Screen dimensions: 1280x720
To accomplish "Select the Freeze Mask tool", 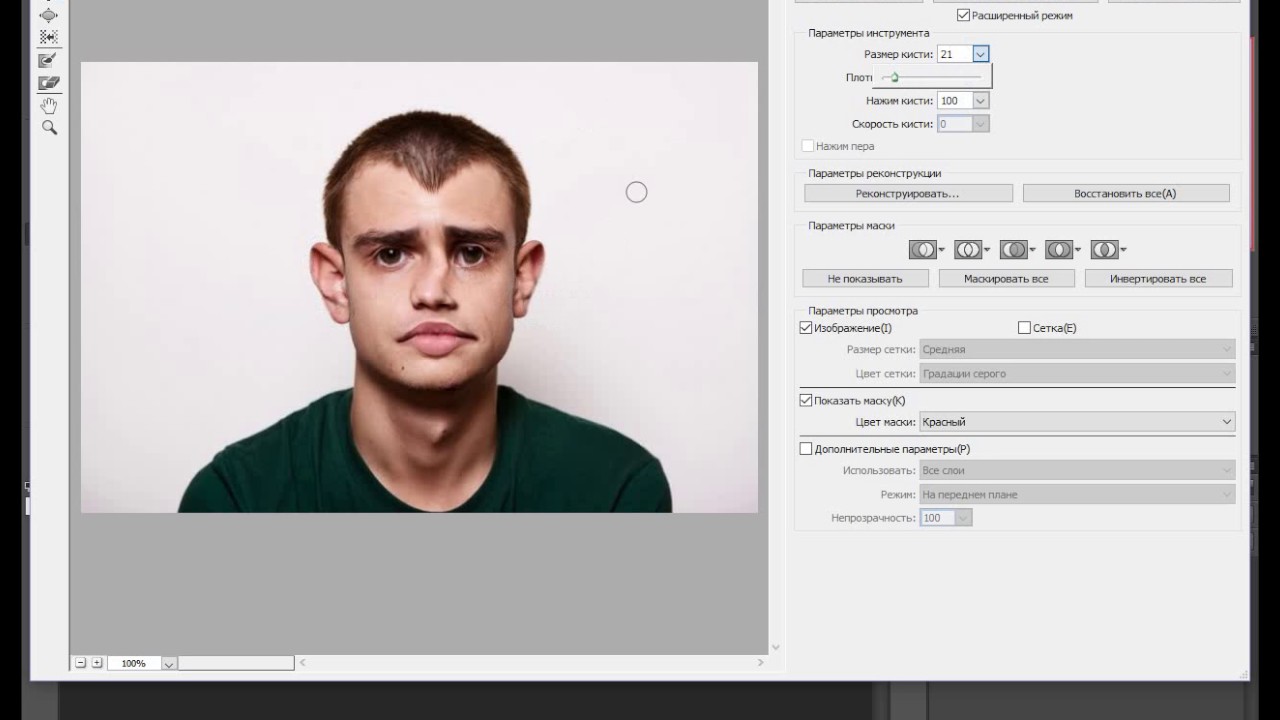I will point(48,61).
